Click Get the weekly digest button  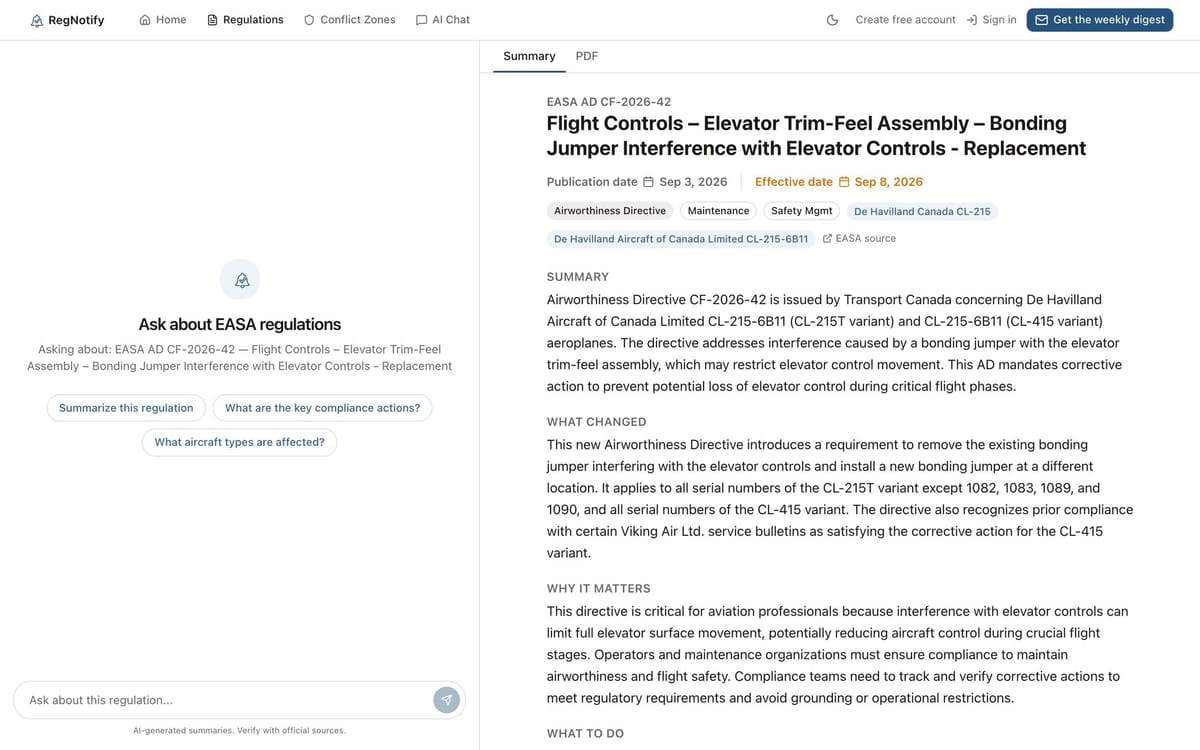[1100, 20]
